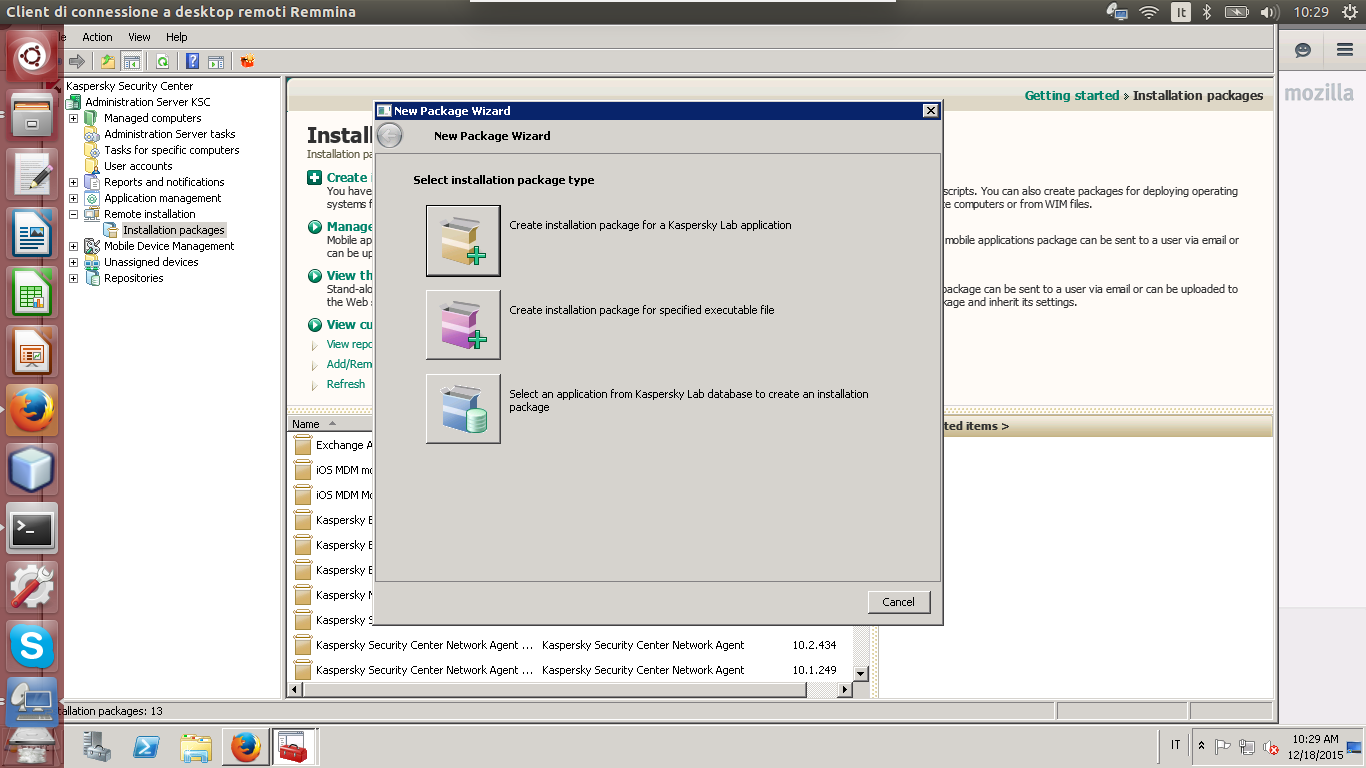The height and width of the screenshot is (768, 1366).
Task: Expand the Unassigned devices node
Action: pyautogui.click(x=73, y=262)
